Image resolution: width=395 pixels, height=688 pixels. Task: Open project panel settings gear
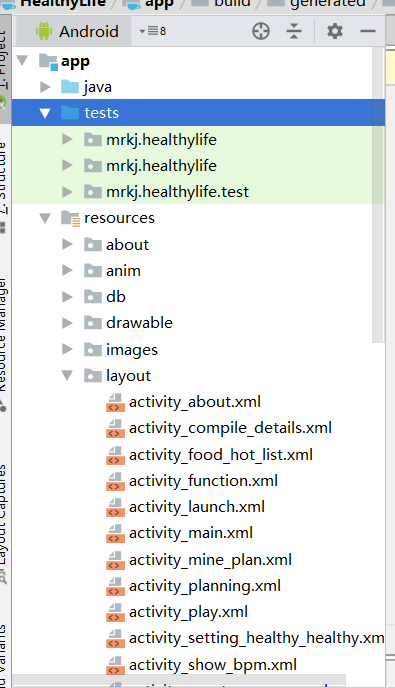coord(334,31)
